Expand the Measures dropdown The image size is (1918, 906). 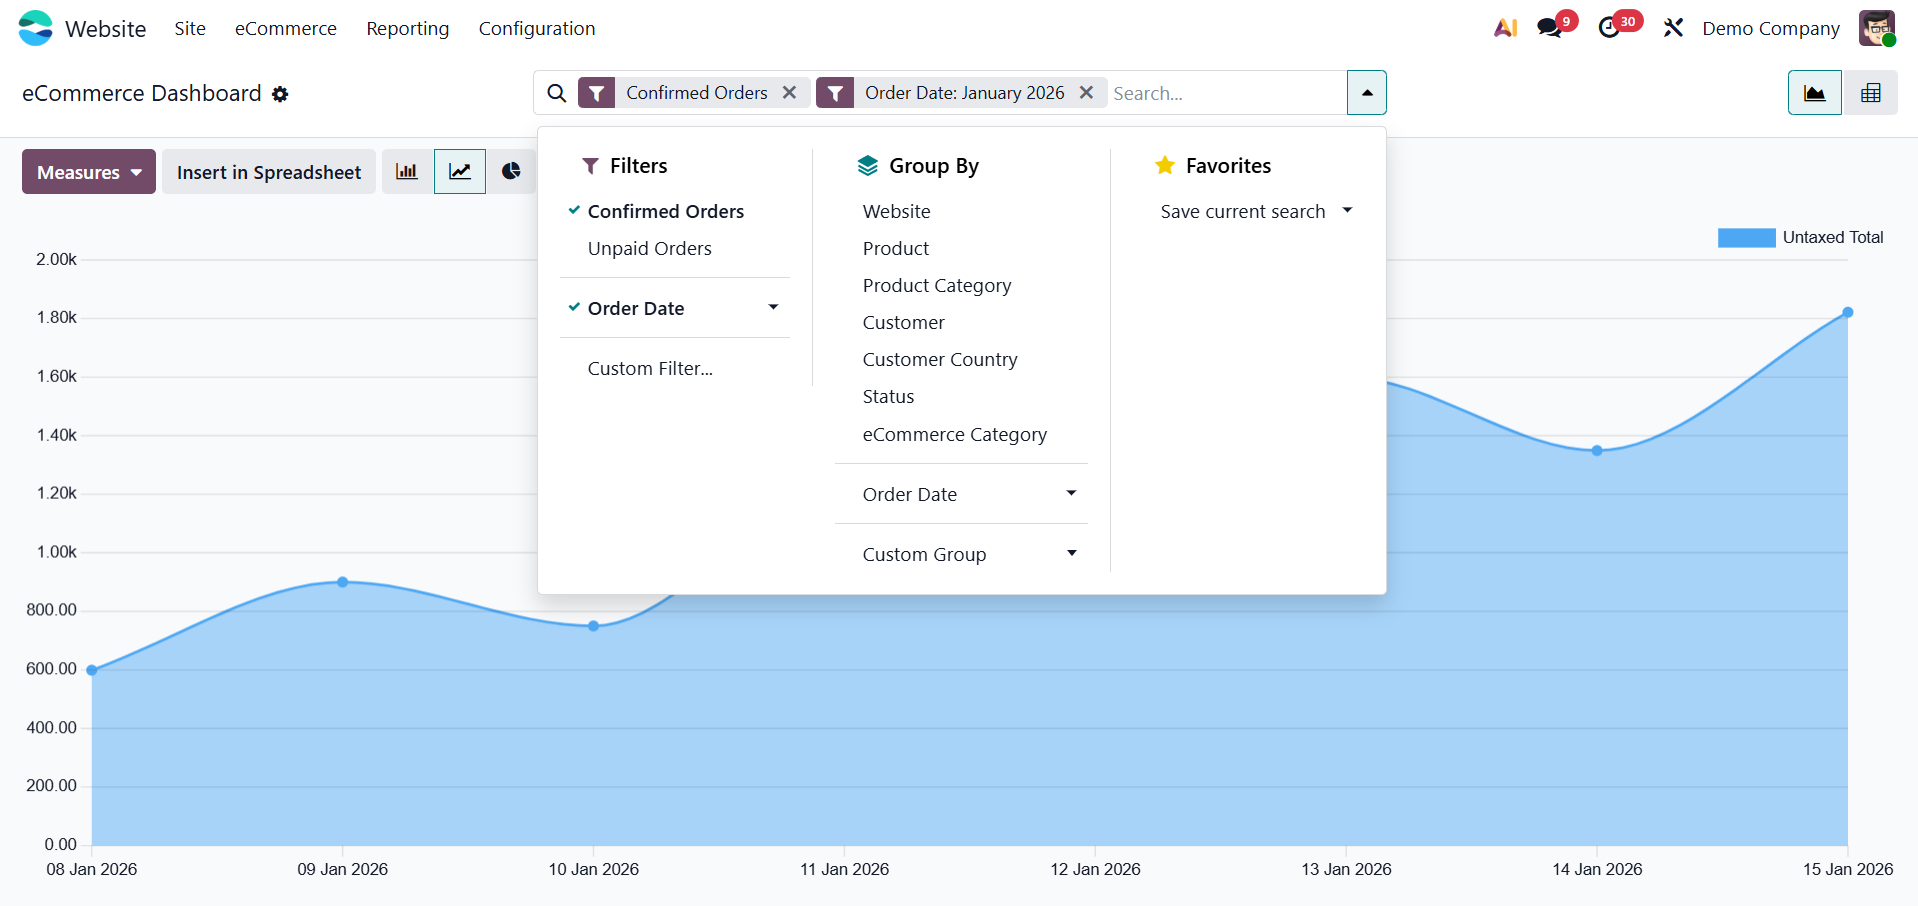click(x=89, y=172)
